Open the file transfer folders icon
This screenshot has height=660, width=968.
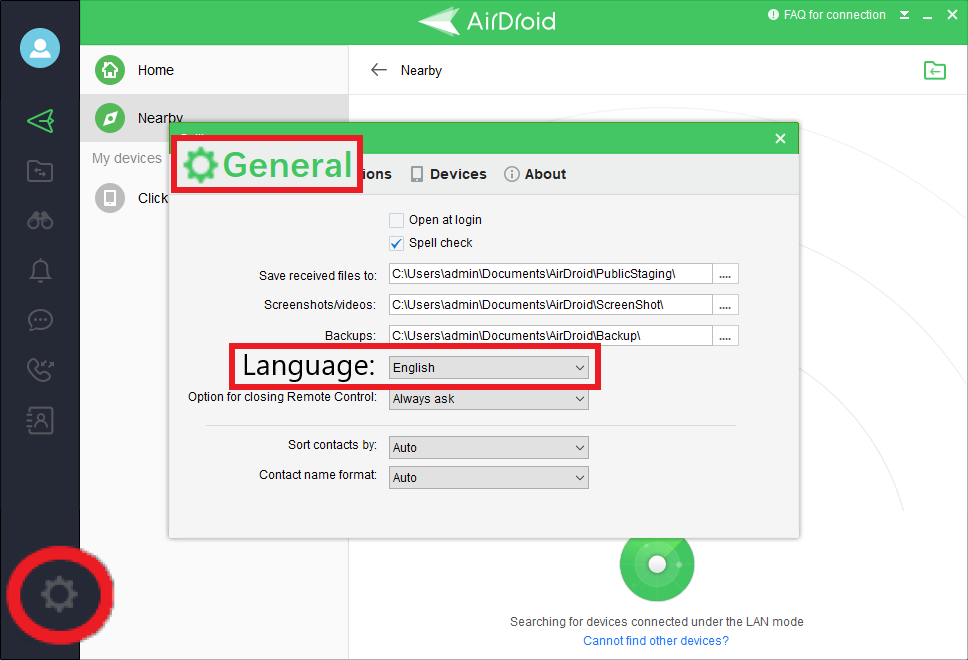(40, 170)
